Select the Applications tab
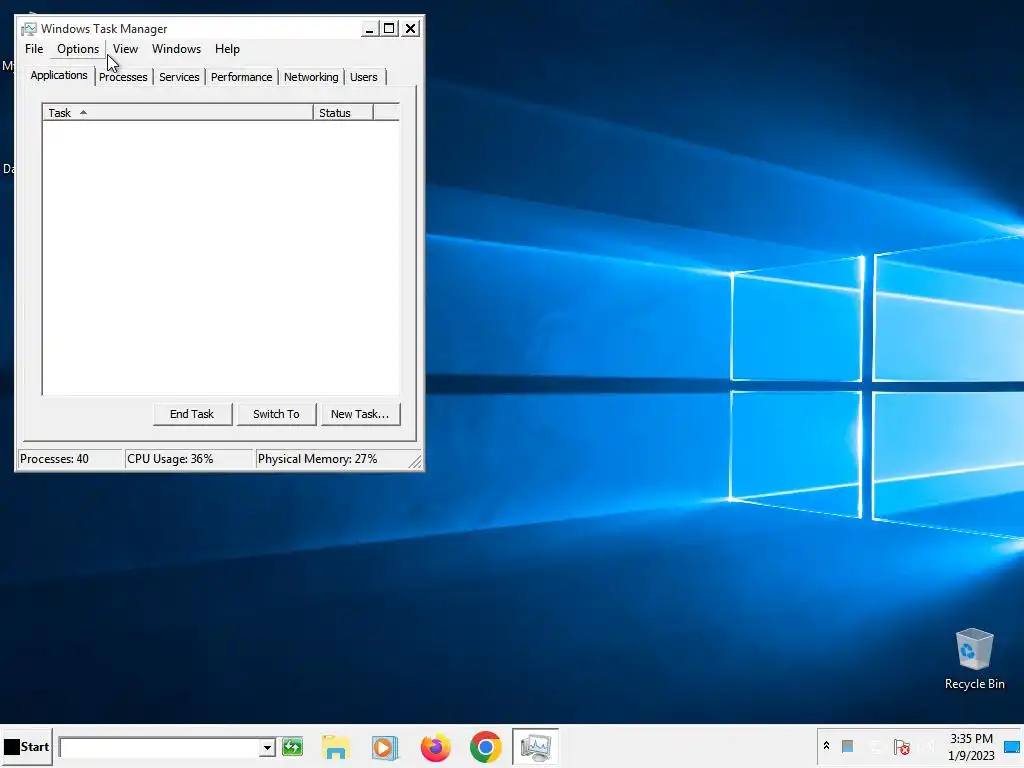Image resolution: width=1024 pixels, height=768 pixels. pyautogui.click(x=59, y=75)
